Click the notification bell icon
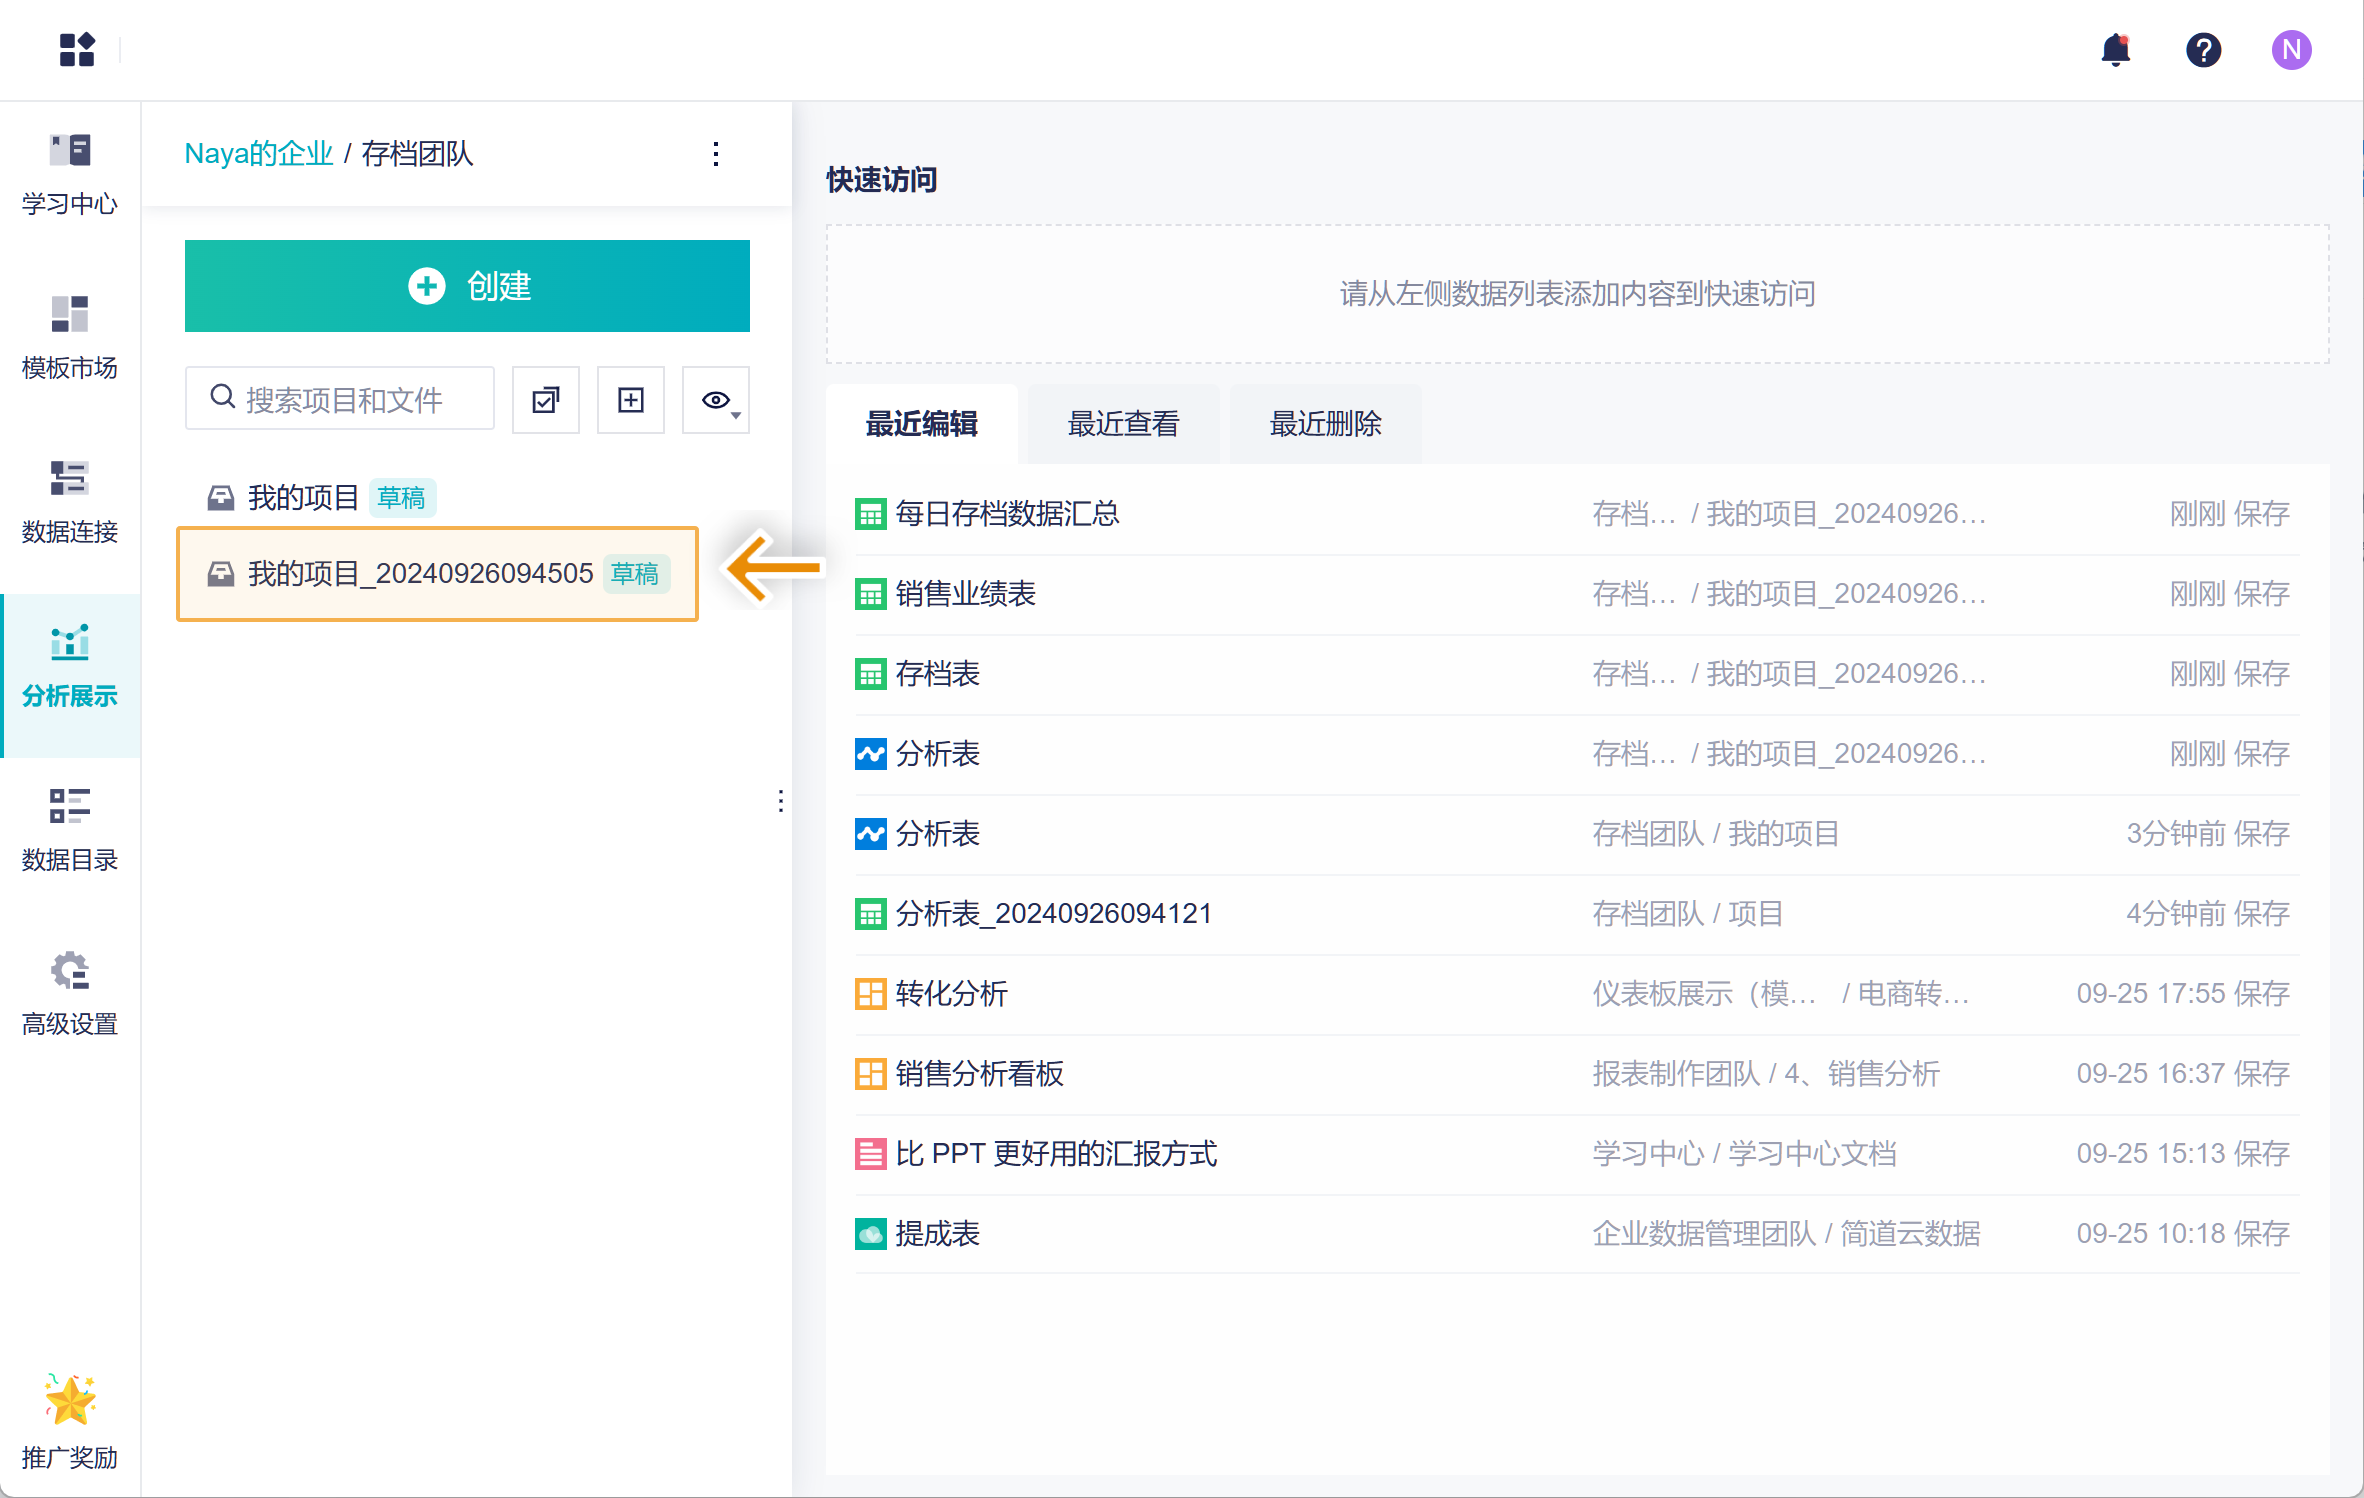Screen dimensions: 2364x1498 pos(2115,49)
